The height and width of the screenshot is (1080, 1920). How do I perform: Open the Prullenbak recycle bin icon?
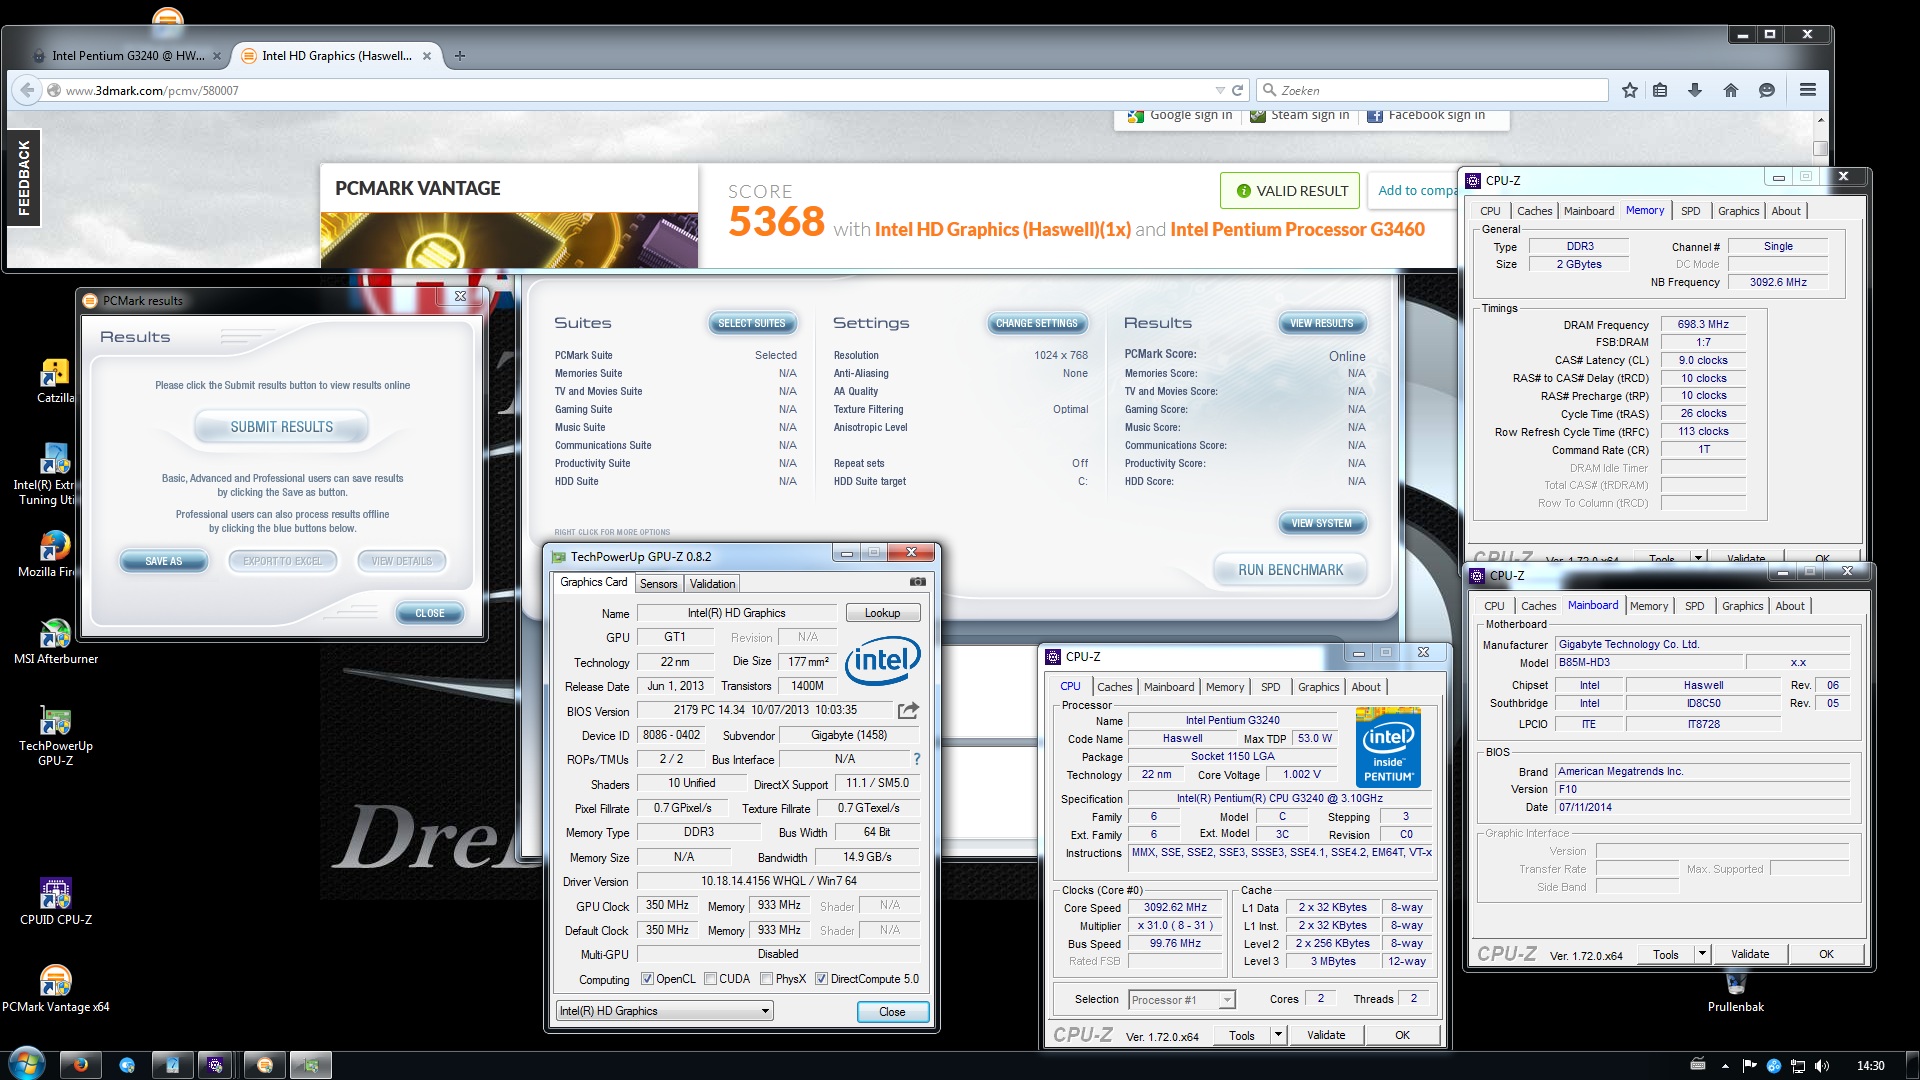[x=1736, y=990]
